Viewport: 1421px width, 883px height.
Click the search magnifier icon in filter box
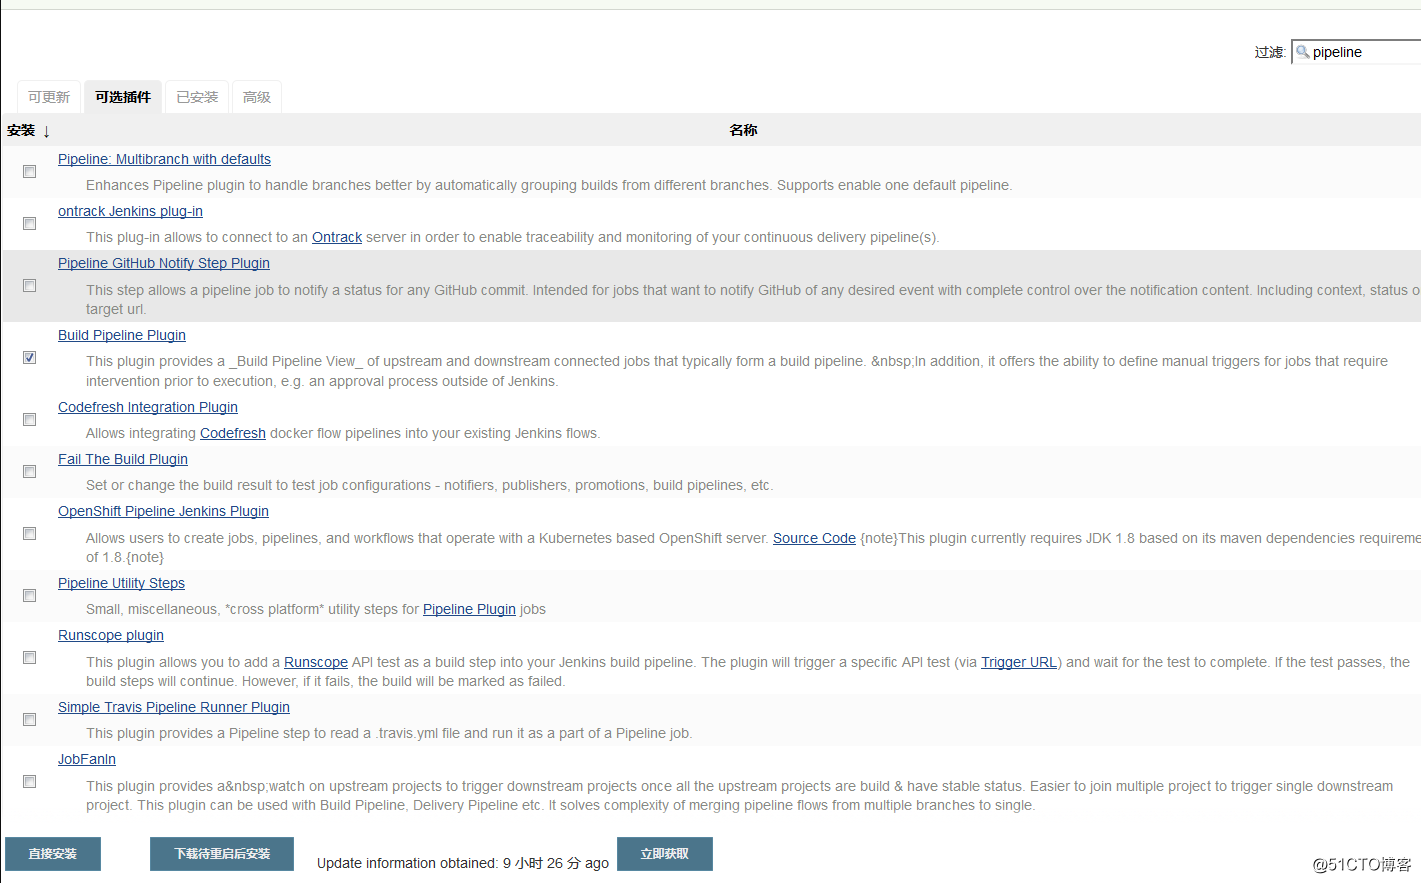(1302, 52)
